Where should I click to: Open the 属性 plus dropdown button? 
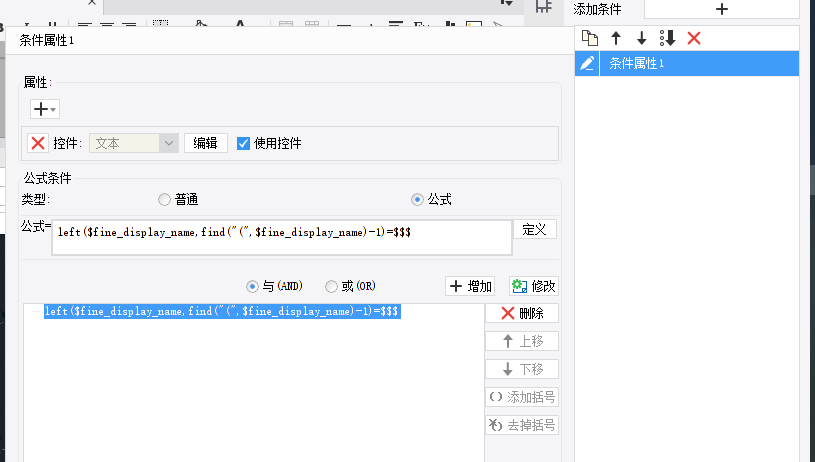point(45,109)
